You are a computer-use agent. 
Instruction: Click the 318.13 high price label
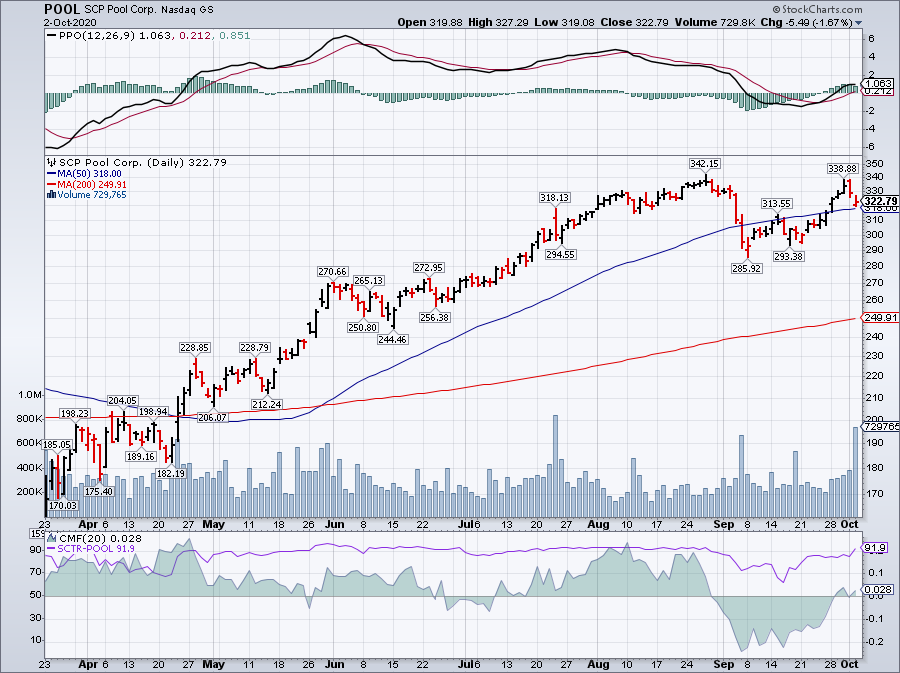(554, 198)
